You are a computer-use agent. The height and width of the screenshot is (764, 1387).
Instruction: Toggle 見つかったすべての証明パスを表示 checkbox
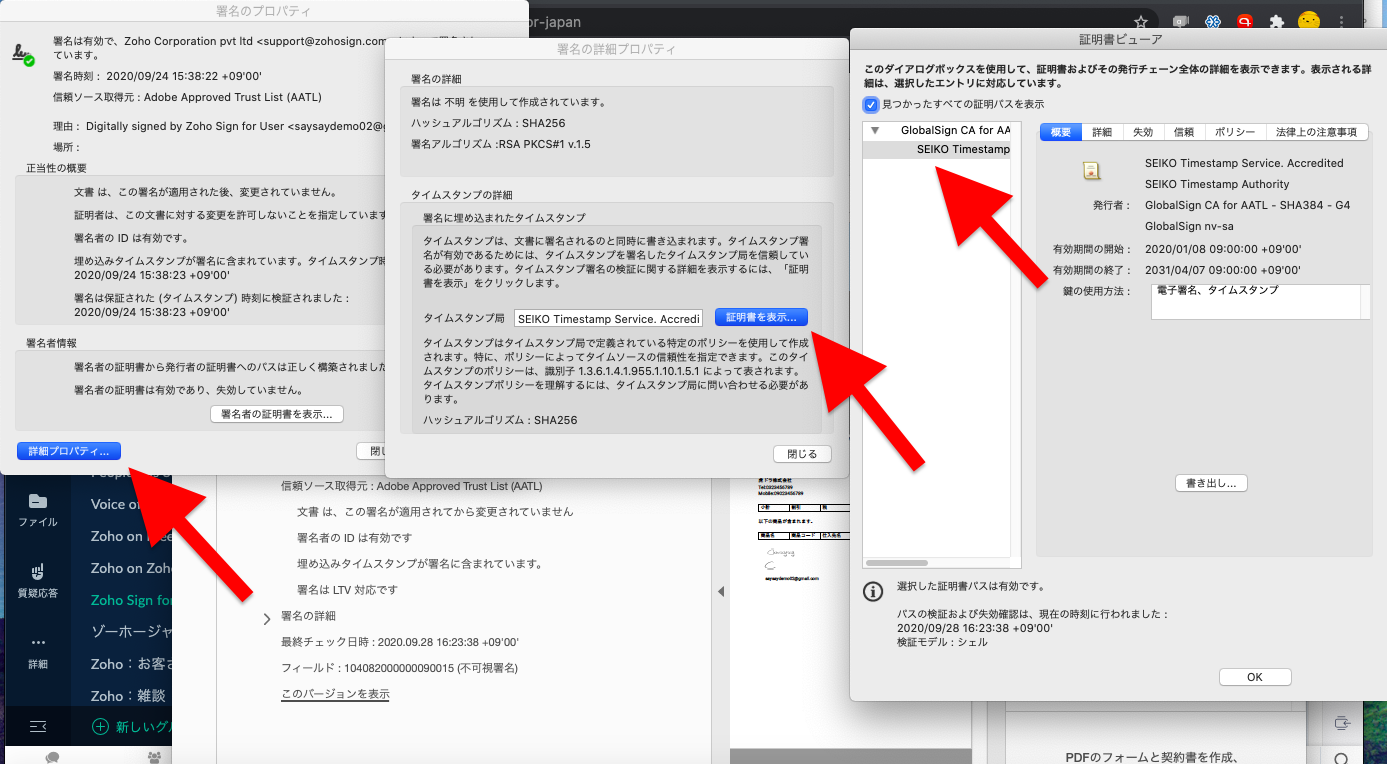pyautogui.click(x=871, y=104)
